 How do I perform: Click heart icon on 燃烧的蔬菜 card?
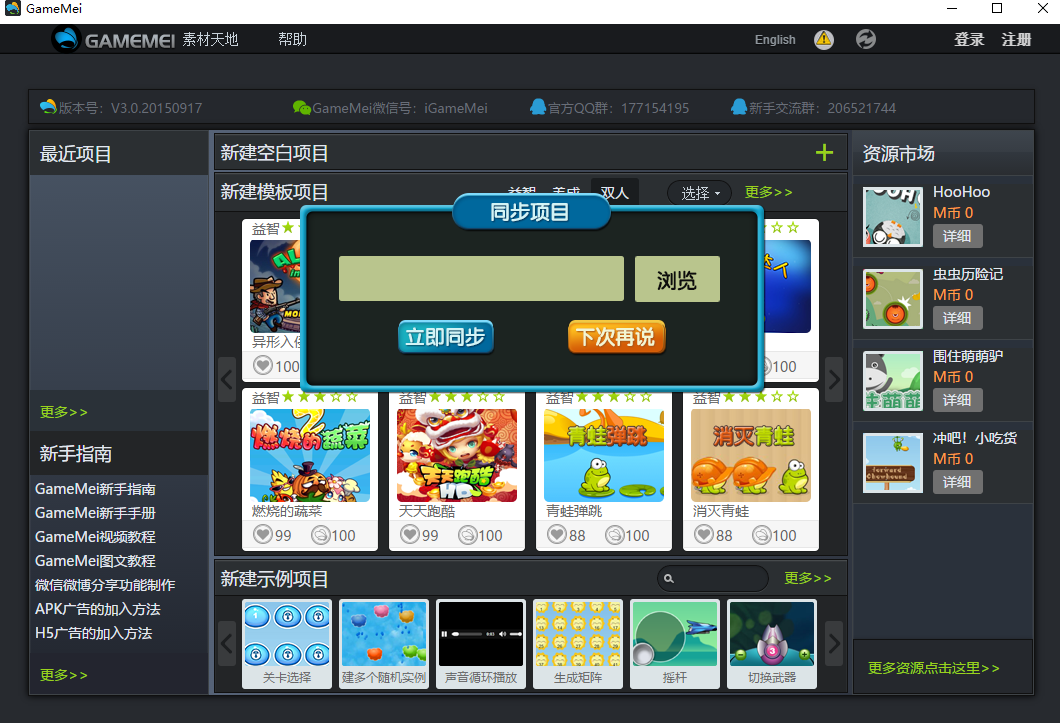[x=262, y=535]
